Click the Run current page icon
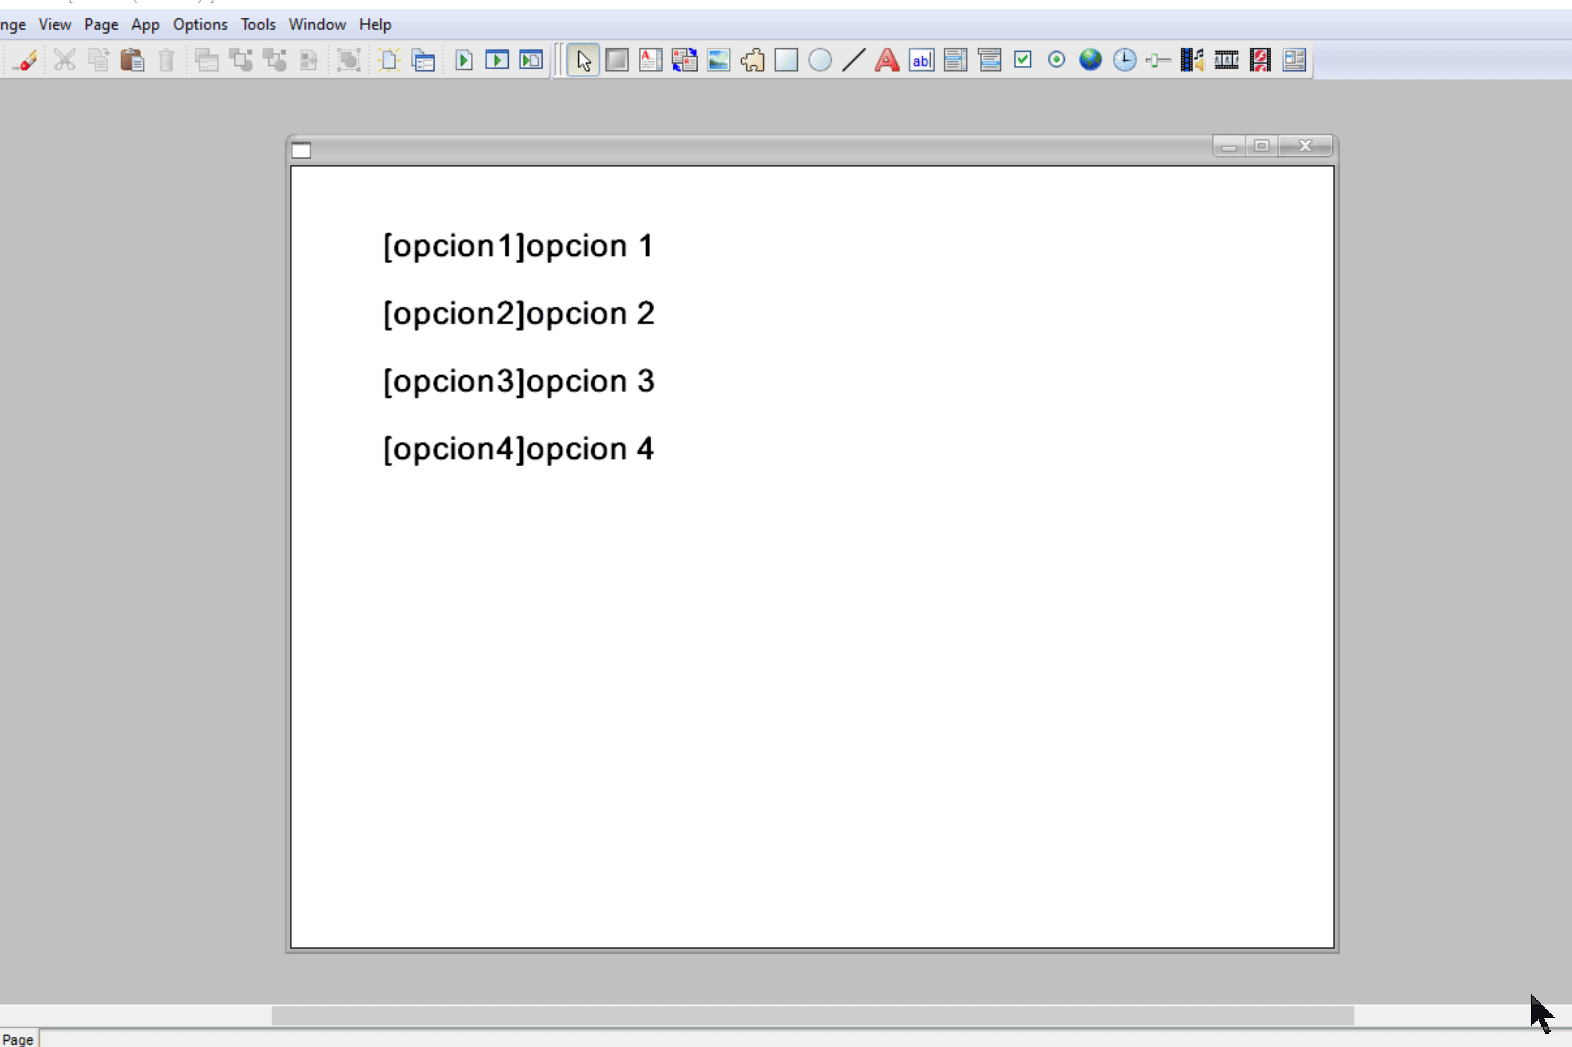The height and width of the screenshot is (1047, 1572). (x=531, y=60)
